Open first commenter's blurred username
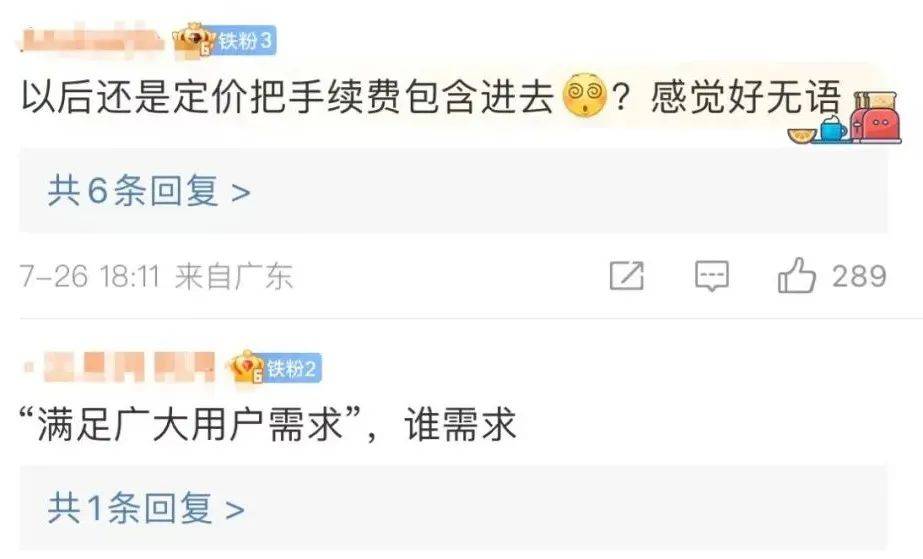This screenshot has width=923, height=559. tap(92, 39)
